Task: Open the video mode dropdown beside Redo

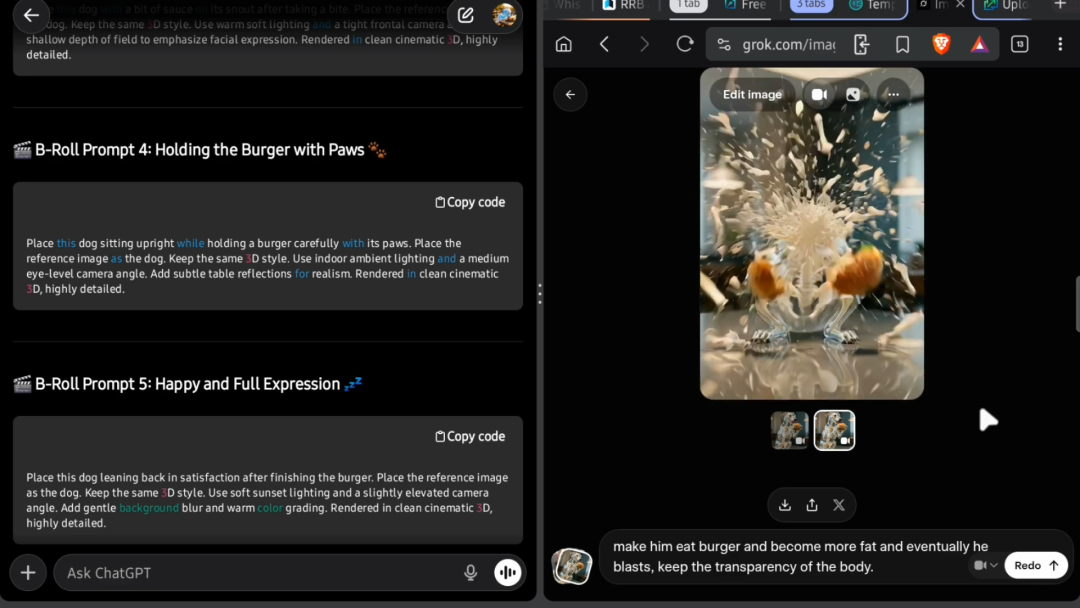Action: [x=986, y=566]
